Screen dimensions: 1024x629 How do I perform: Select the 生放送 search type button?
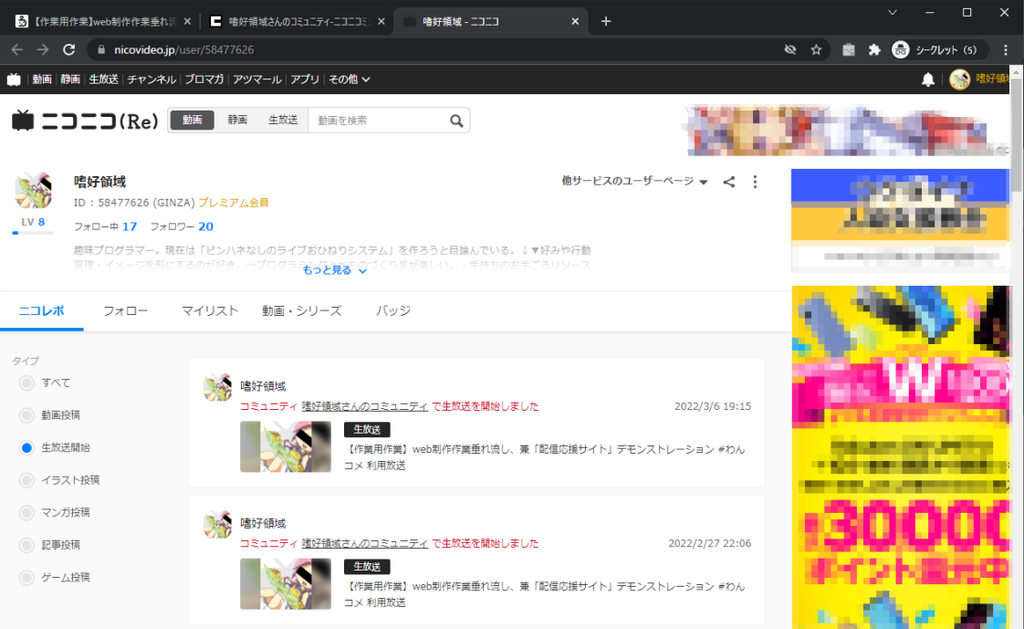tap(283, 120)
